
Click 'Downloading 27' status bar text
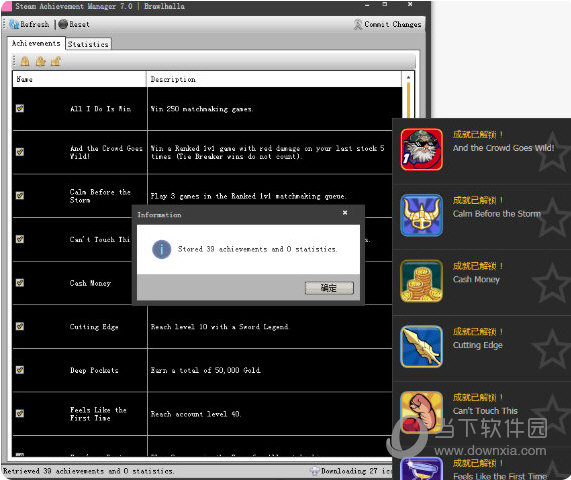point(351,471)
